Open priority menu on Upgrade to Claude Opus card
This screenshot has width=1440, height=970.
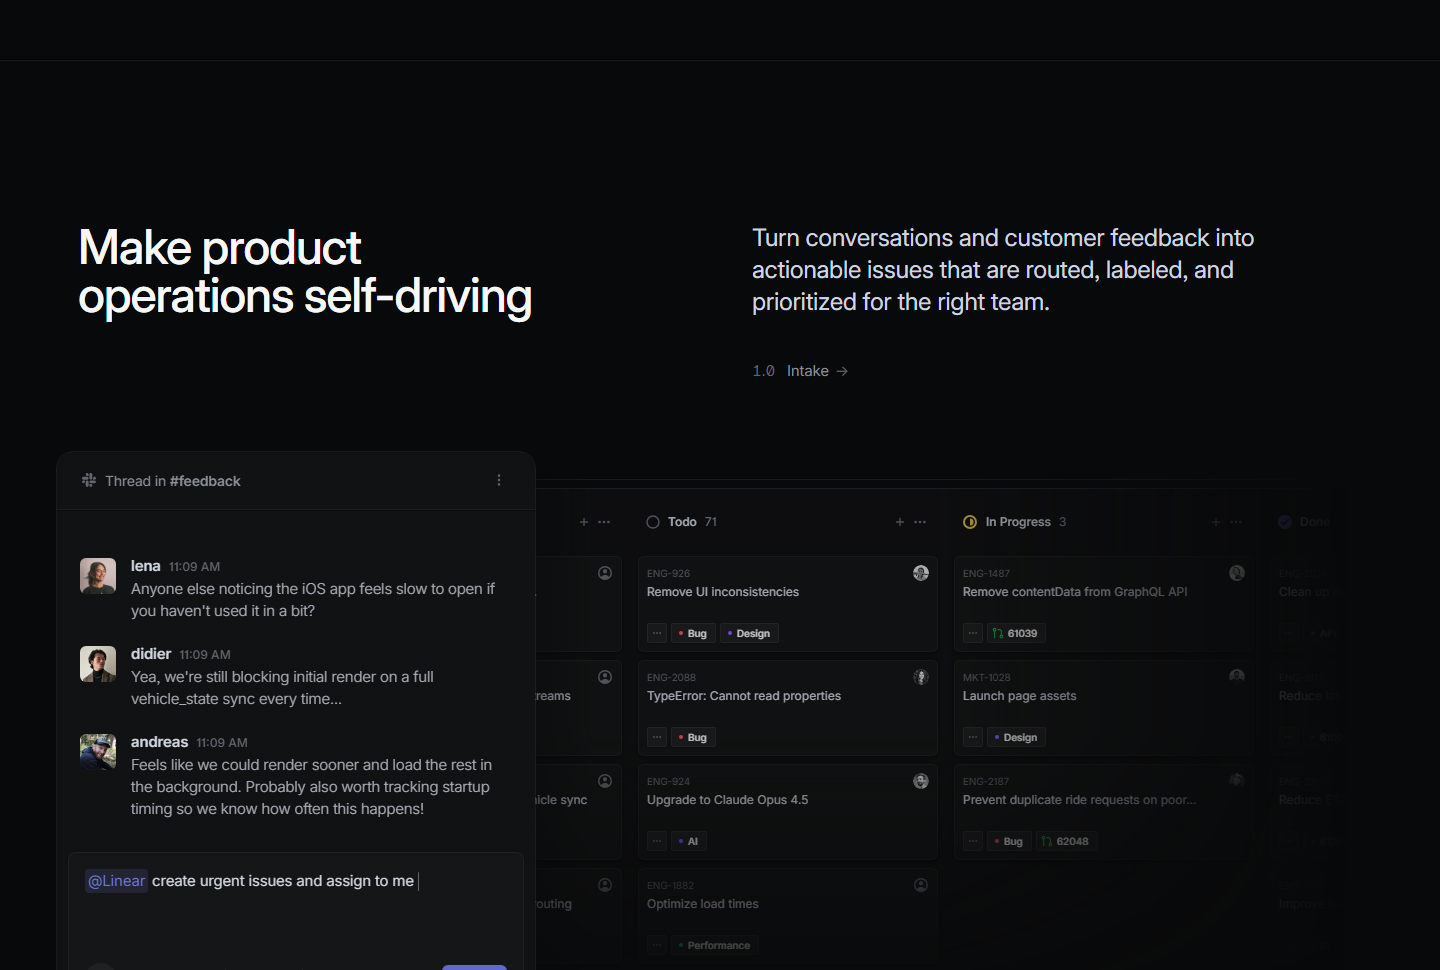point(657,841)
